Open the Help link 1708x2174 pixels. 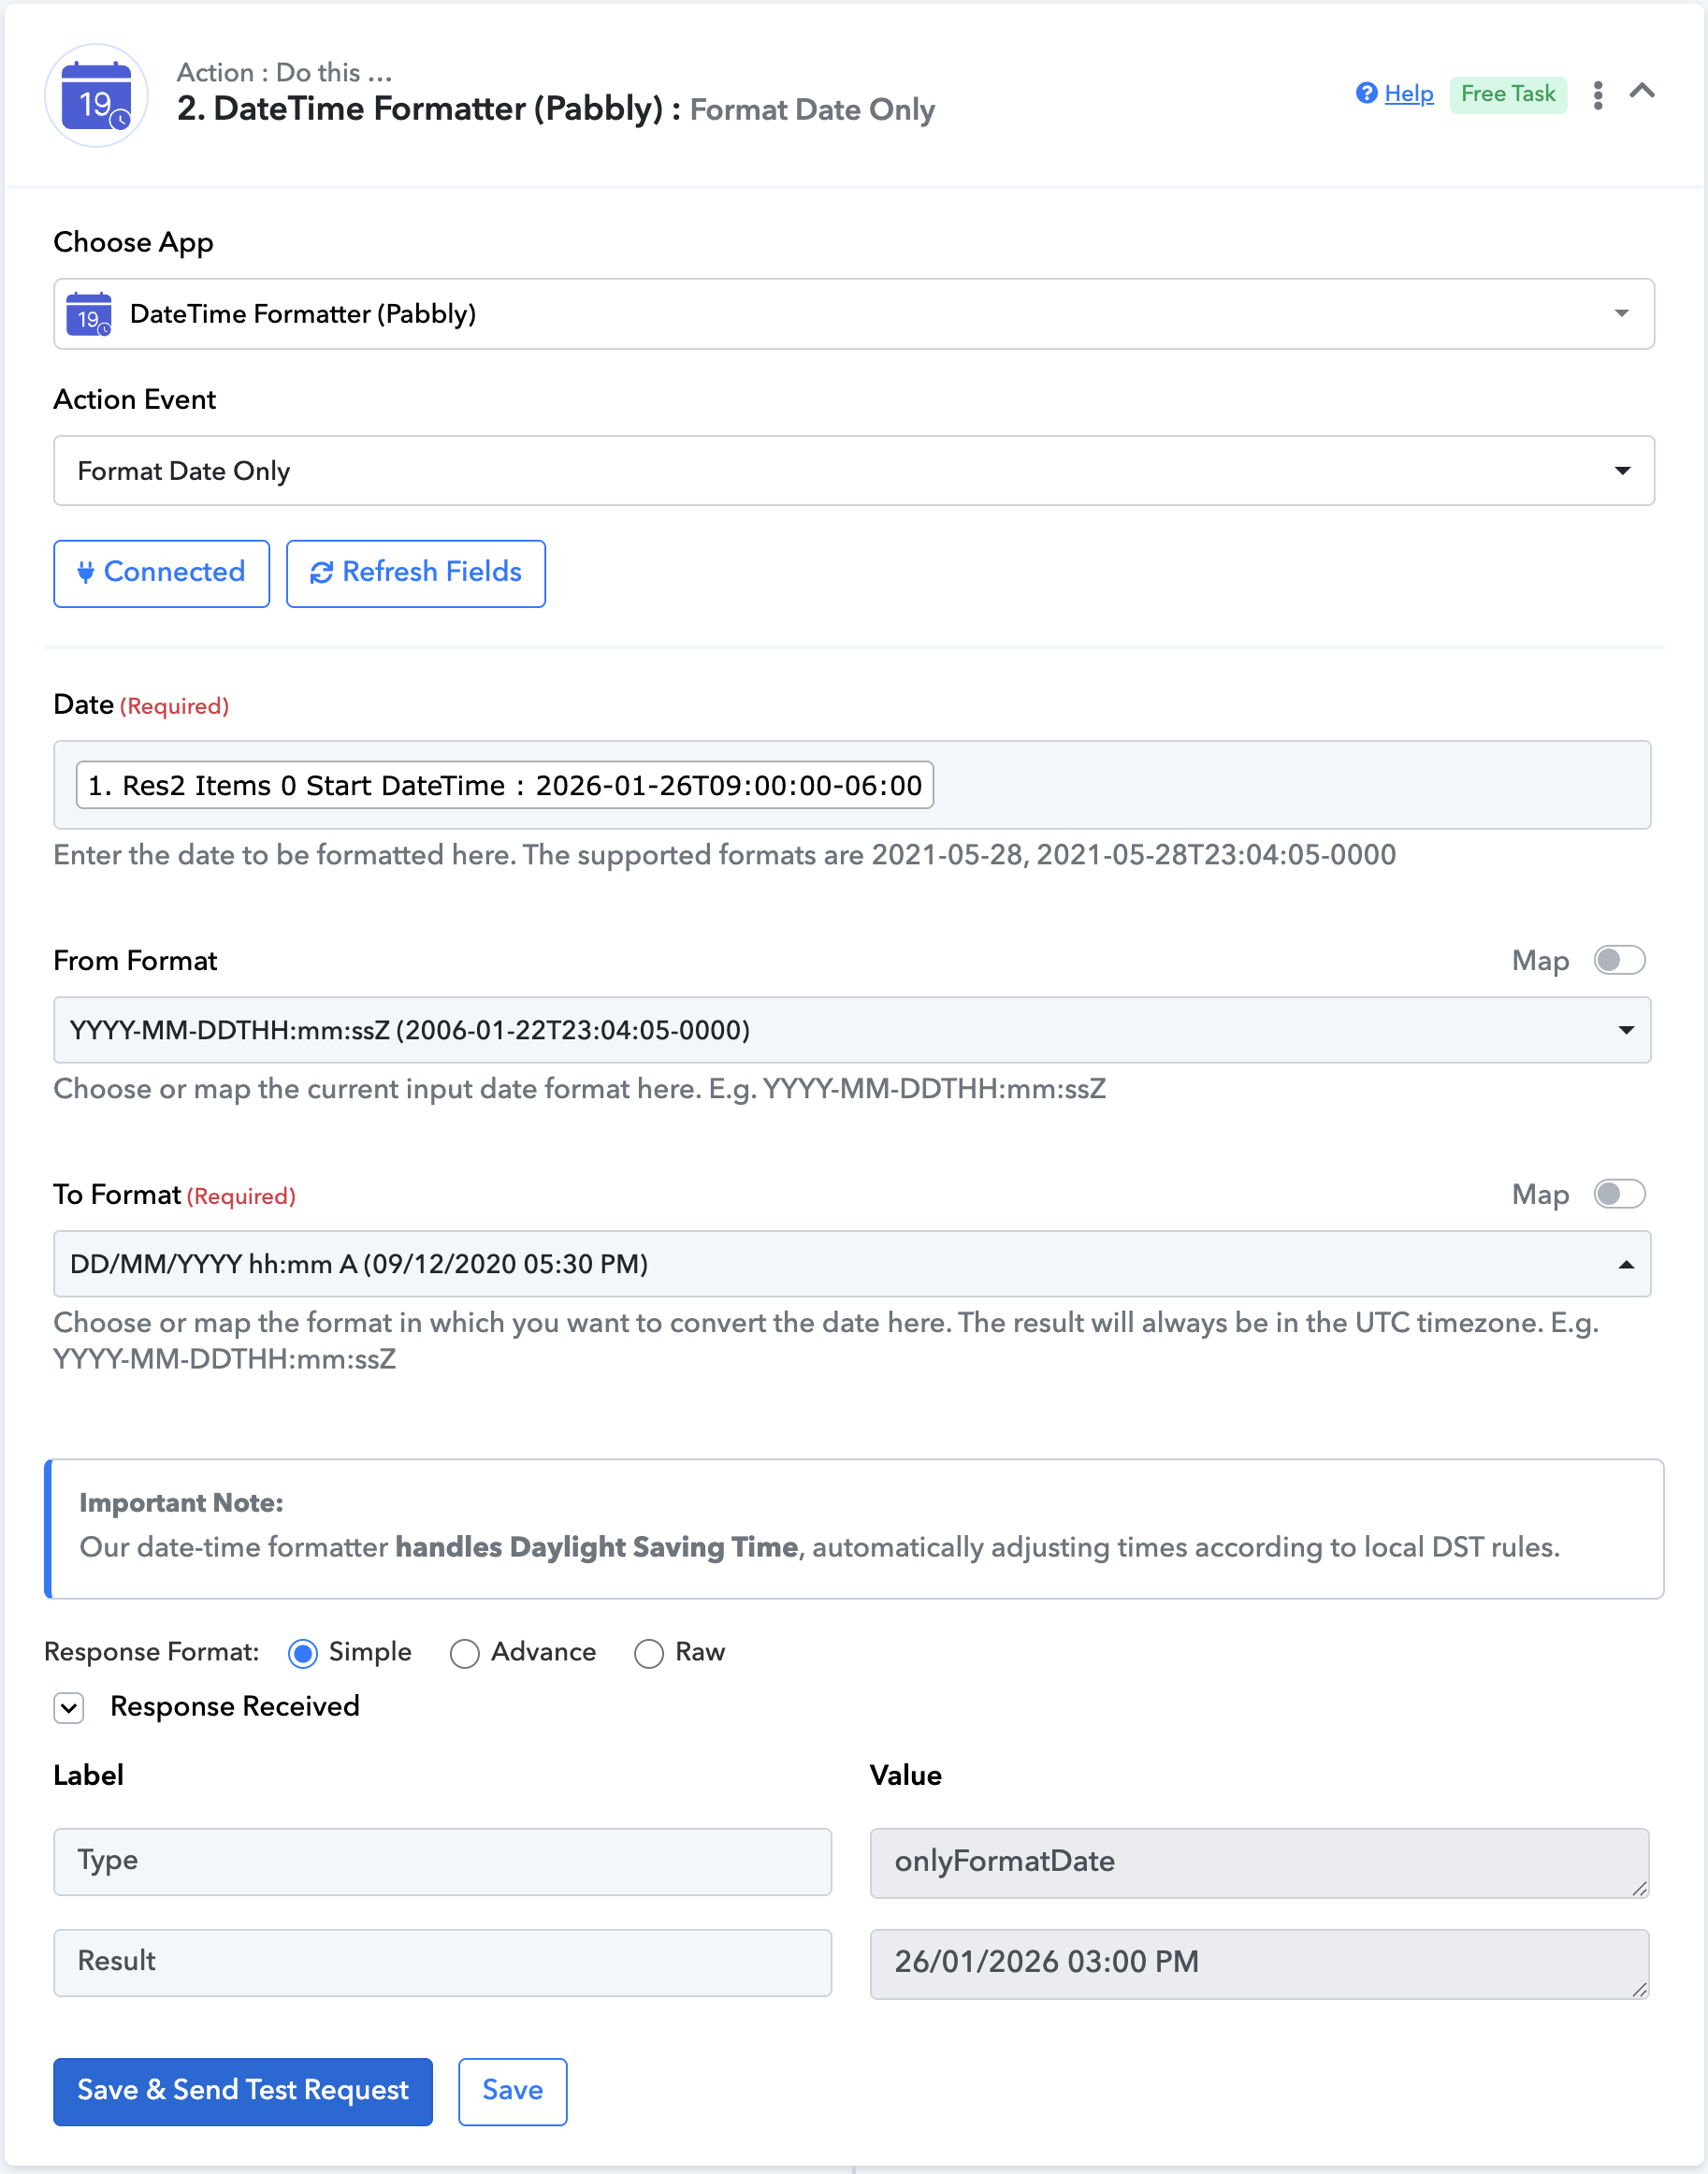coord(1408,94)
